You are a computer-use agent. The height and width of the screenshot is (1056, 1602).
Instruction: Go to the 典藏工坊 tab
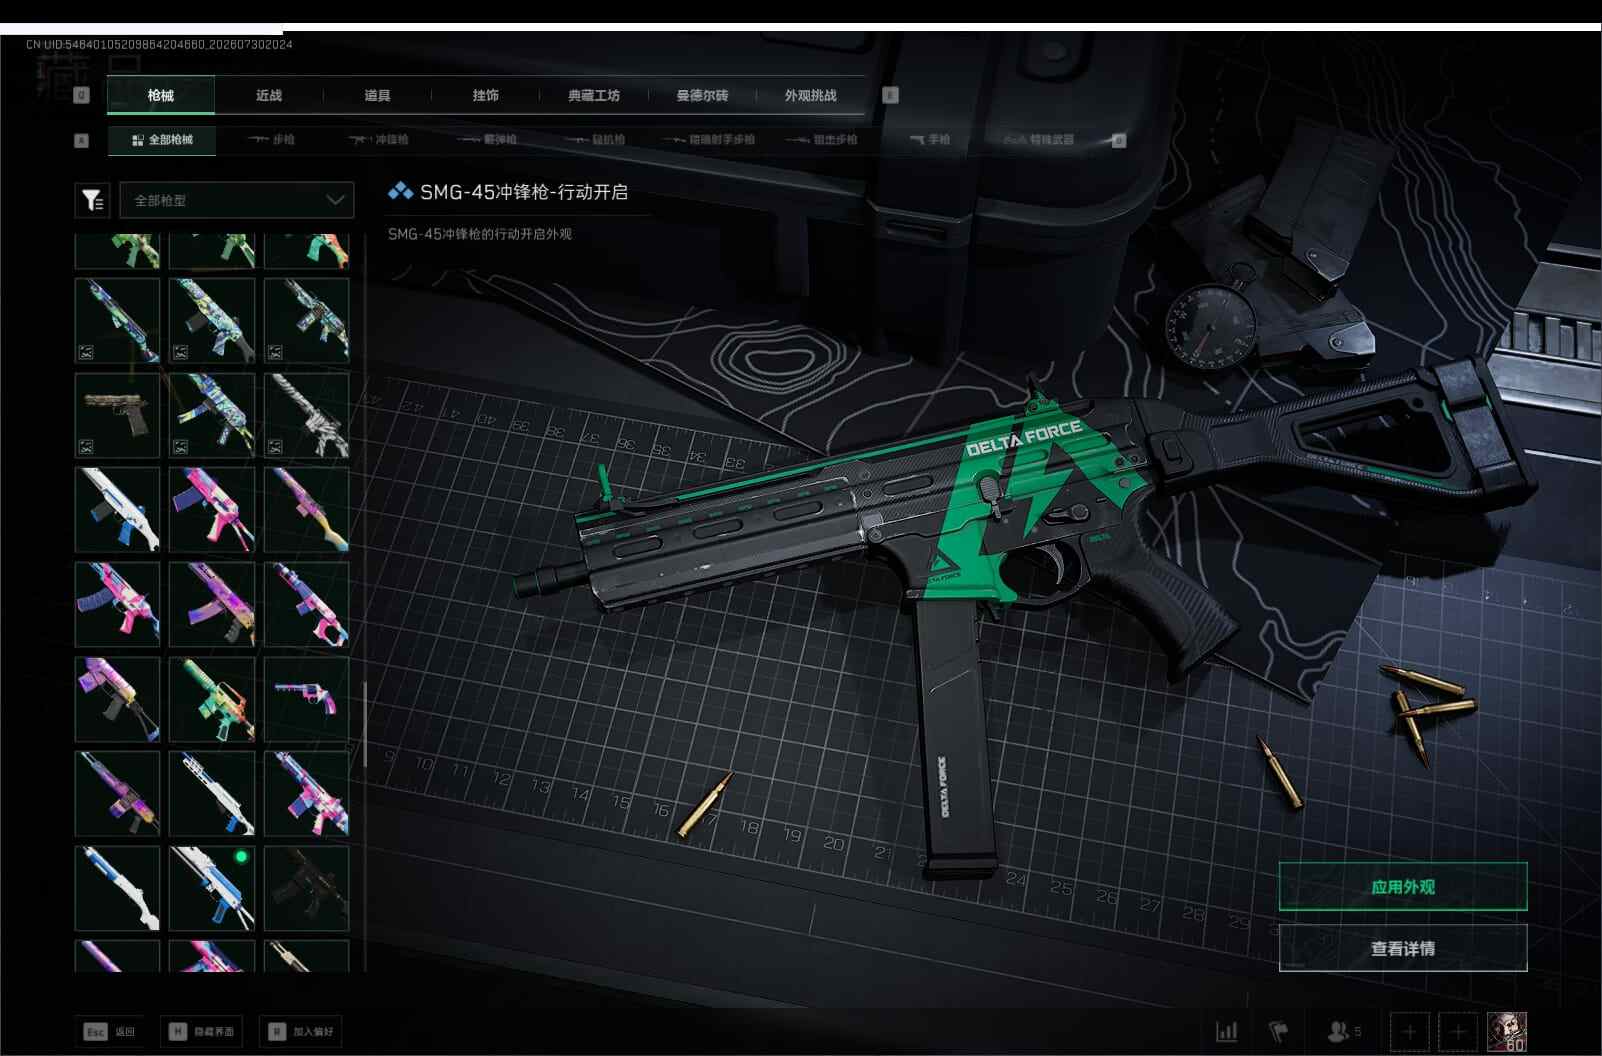tap(594, 95)
